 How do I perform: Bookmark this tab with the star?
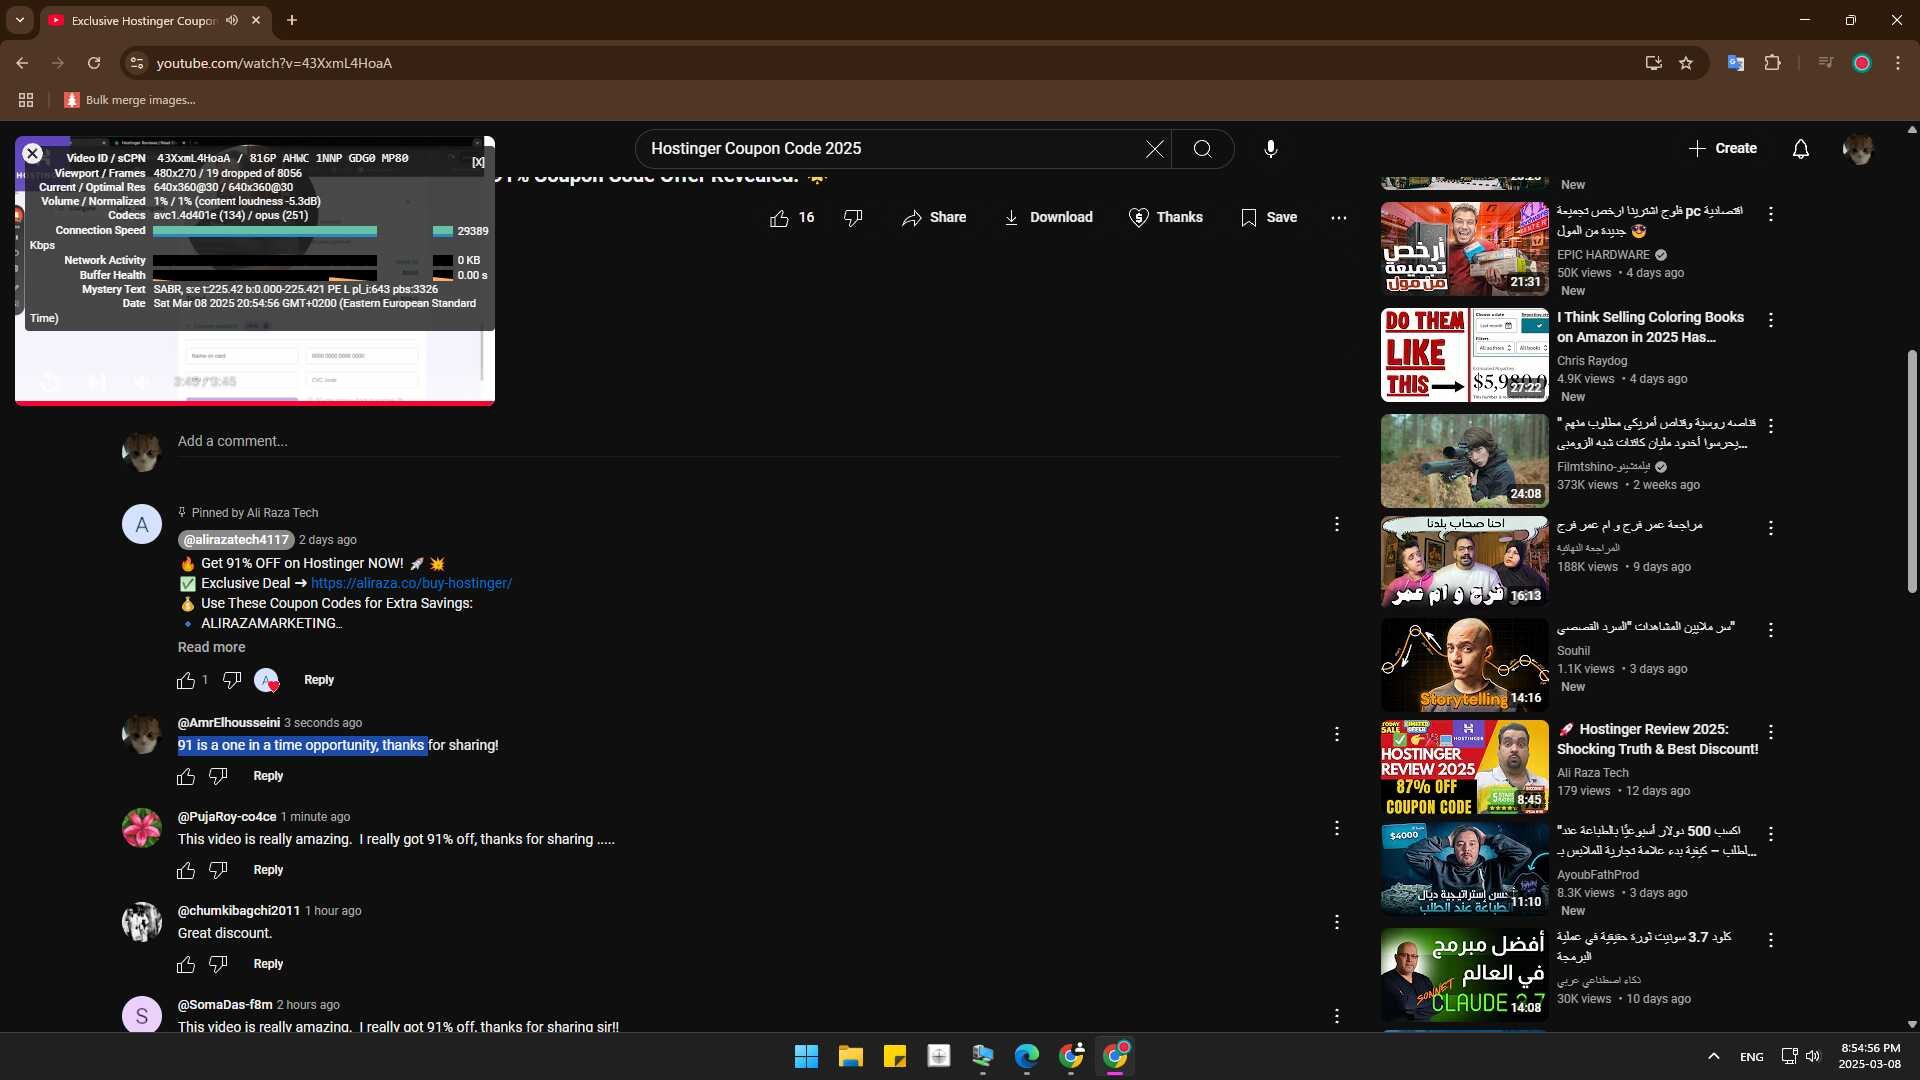click(1686, 63)
